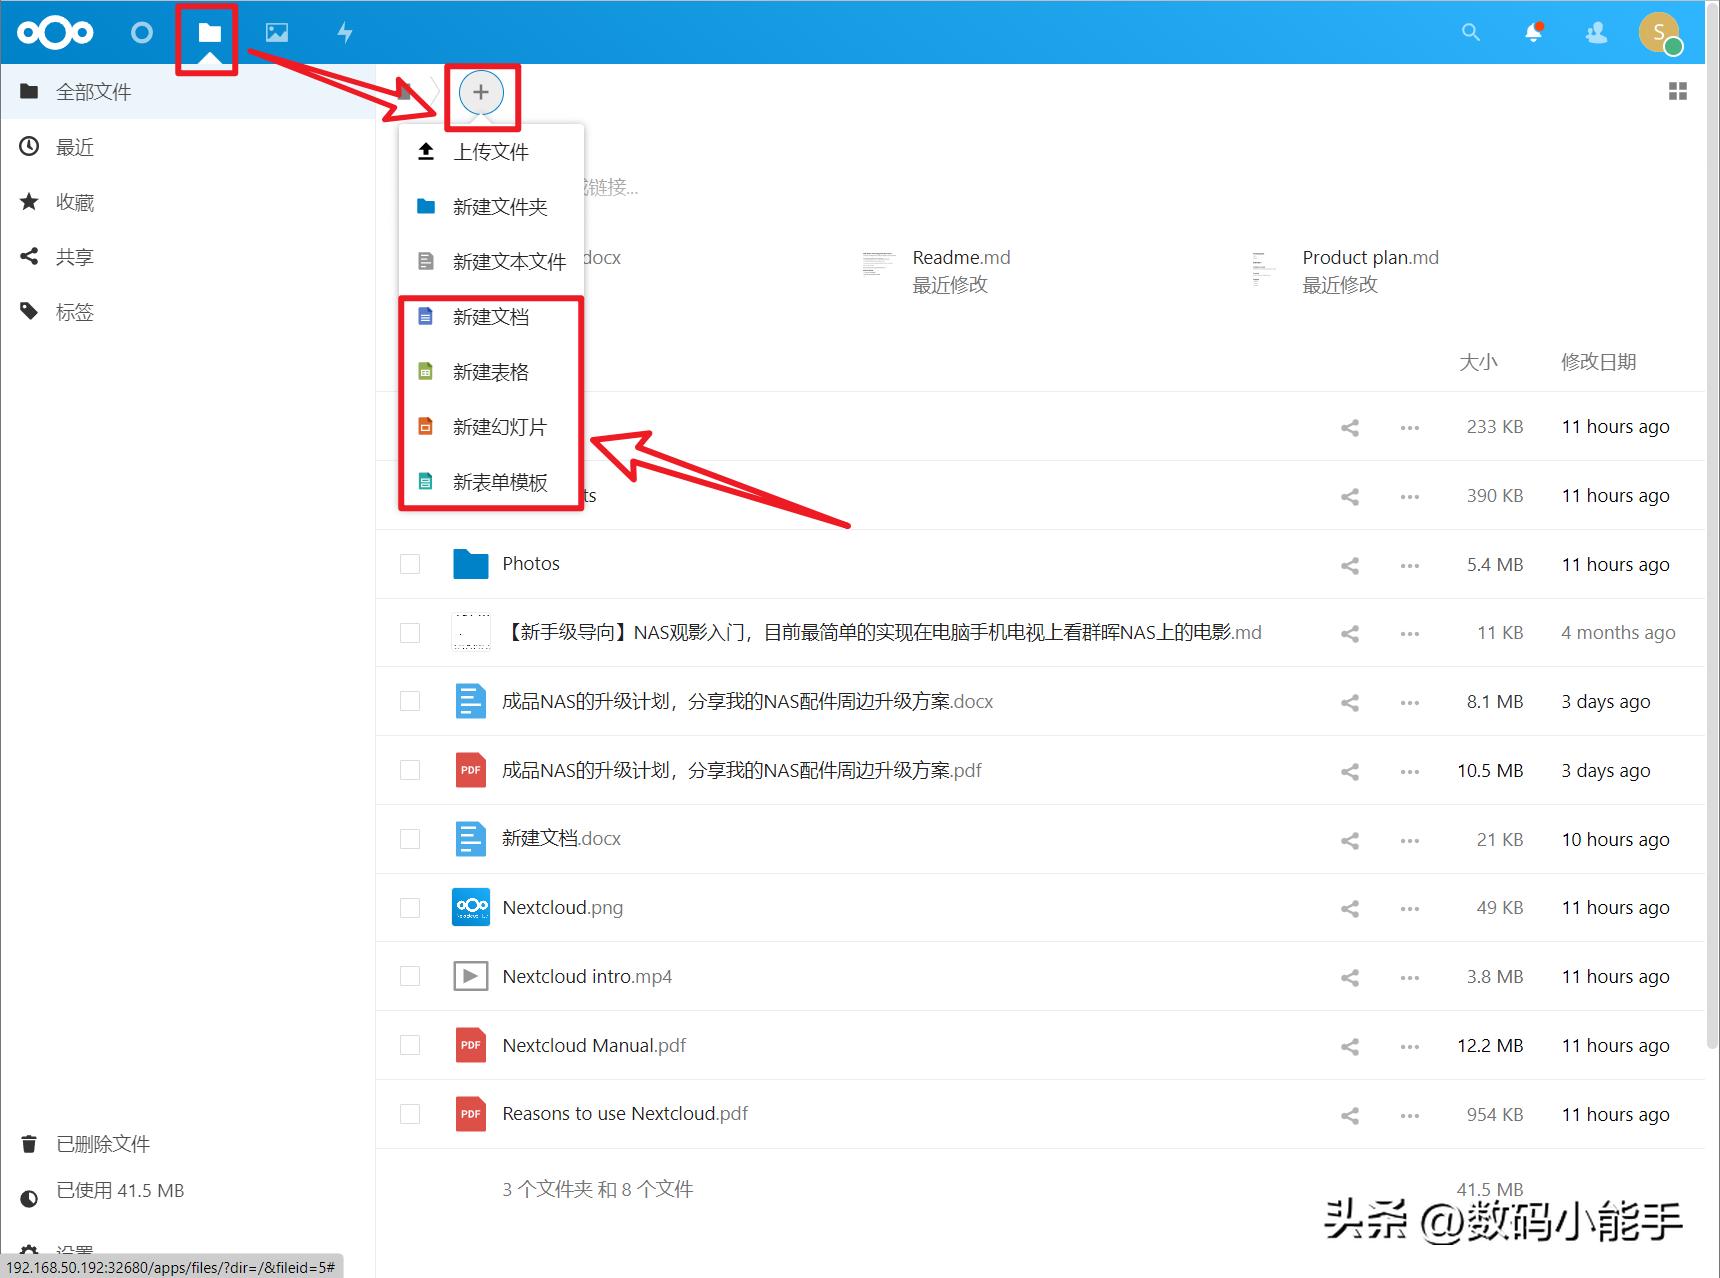The width and height of the screenshot is (1720, 1278).
Task: Select the checkbox next to Photos folder
Action: tap(410, 563)
